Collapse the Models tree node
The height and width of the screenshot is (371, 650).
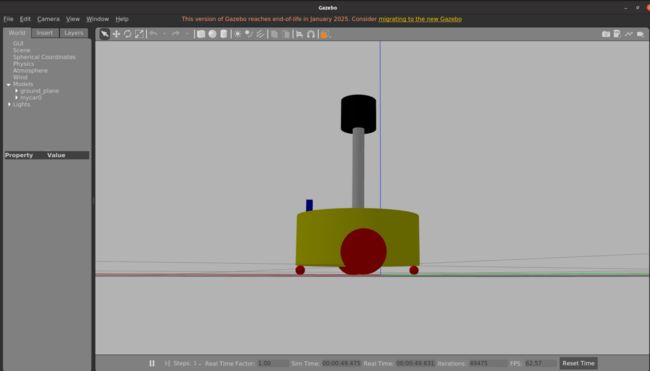point(8,84)
